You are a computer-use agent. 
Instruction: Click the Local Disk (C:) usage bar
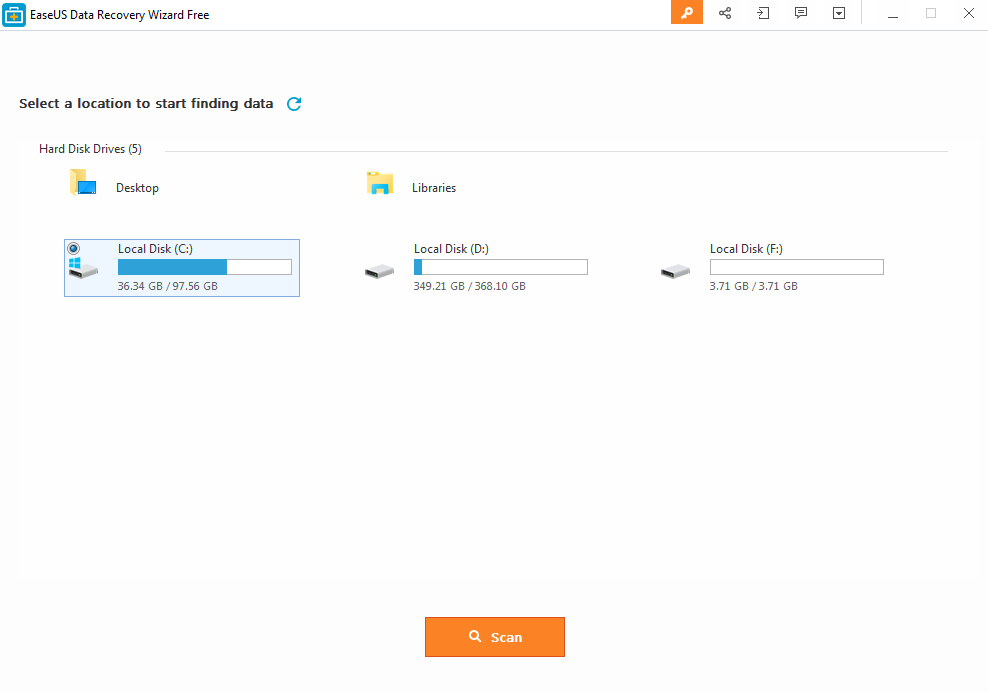pos(205,267)
